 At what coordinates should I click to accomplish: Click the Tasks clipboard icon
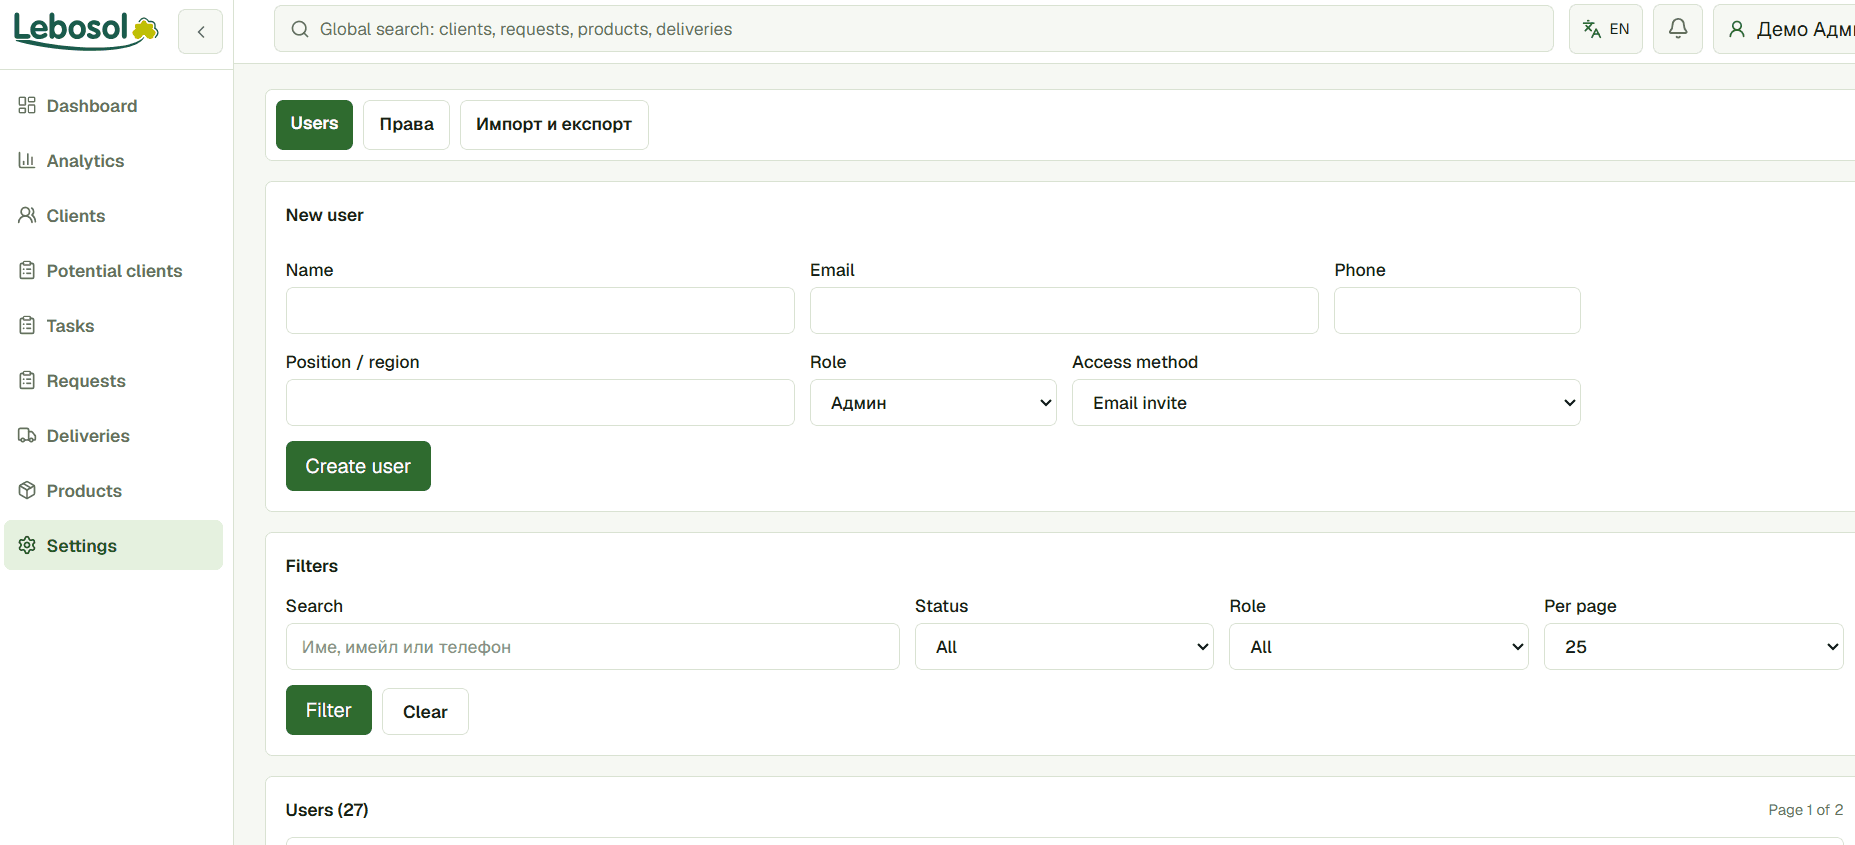coord(27,325)
